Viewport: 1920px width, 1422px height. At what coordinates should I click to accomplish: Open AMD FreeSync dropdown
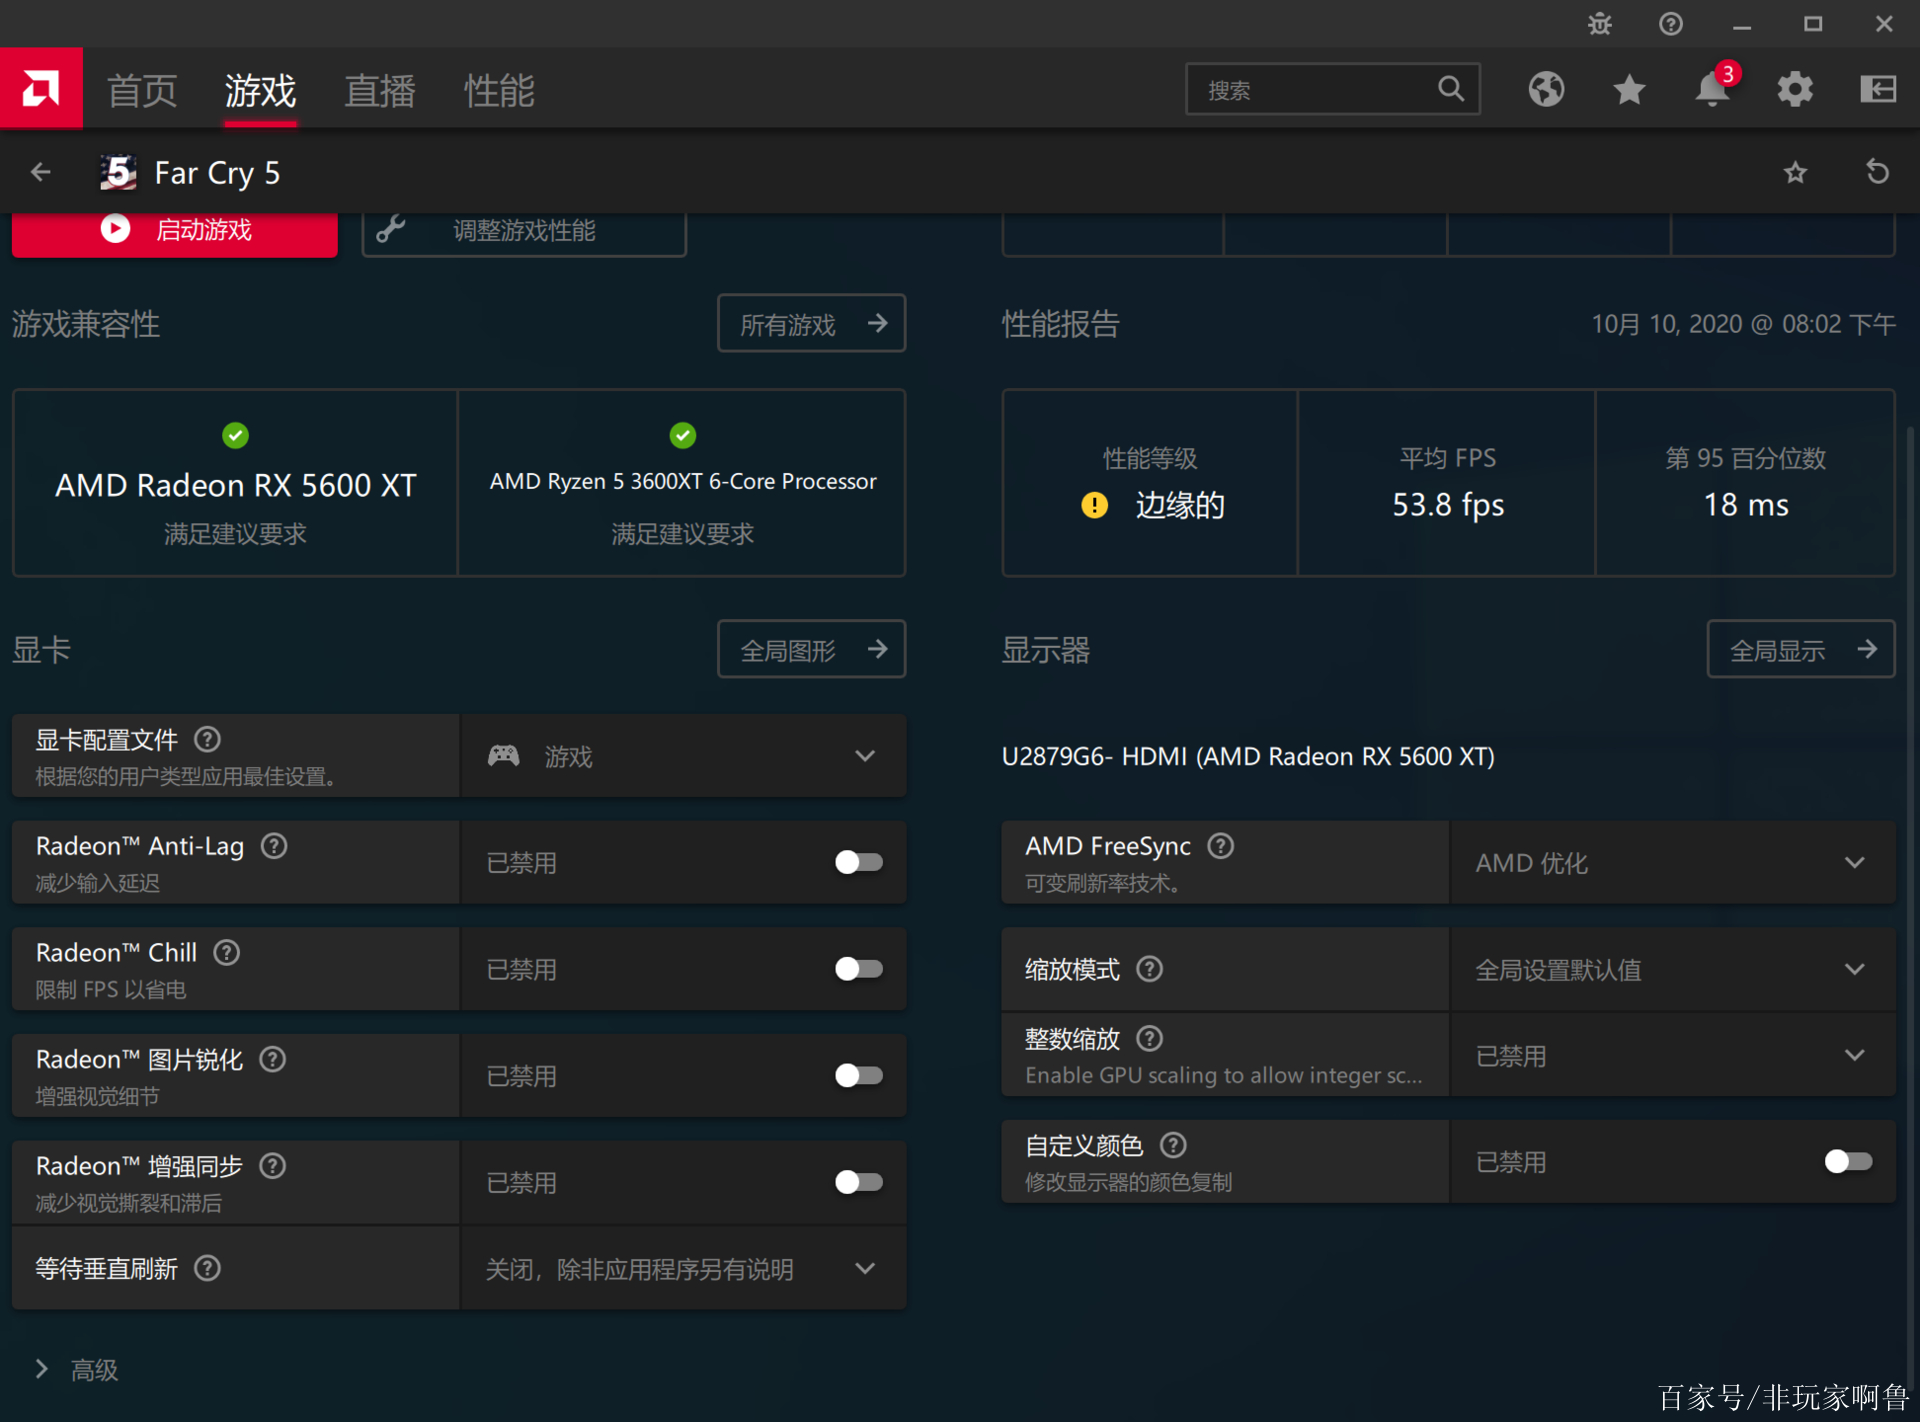click(1671, 862)
